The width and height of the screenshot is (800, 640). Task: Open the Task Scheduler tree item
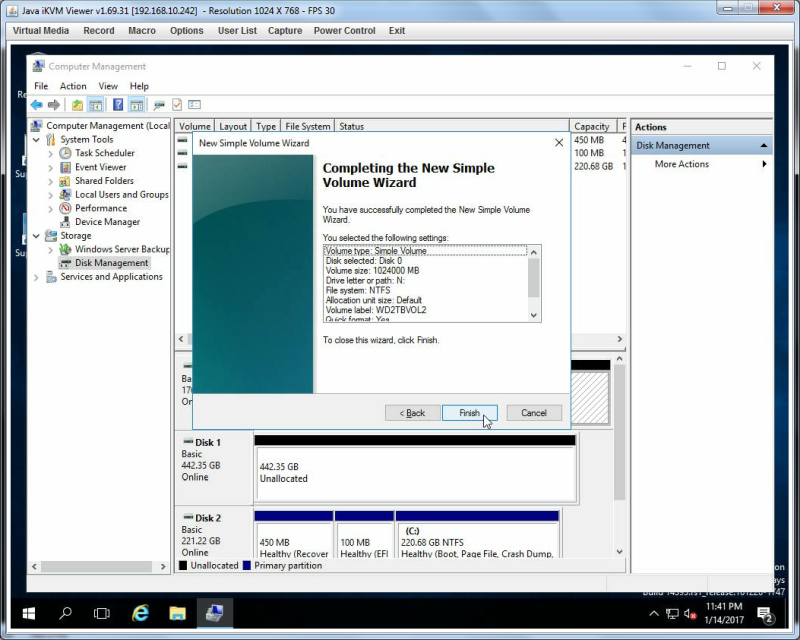tap(105, 153)
